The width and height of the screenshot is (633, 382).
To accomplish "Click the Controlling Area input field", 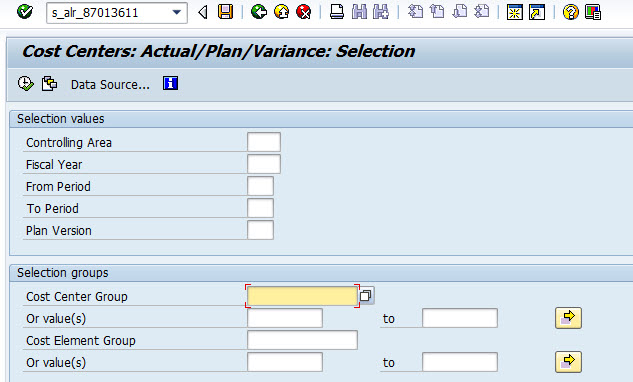I will pos(264,142).
